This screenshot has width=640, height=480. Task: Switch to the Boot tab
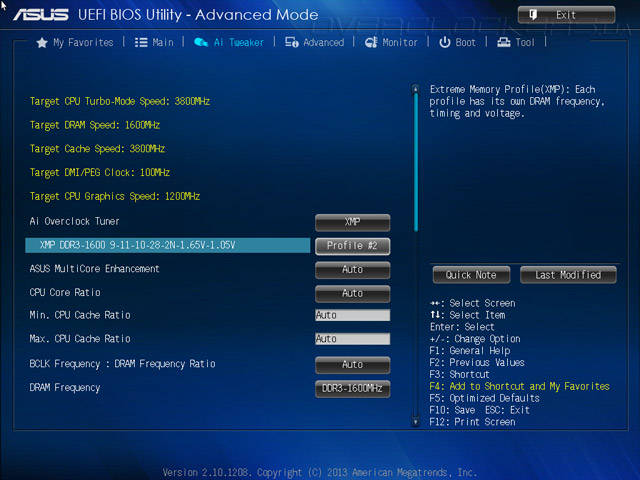[458, 42]
